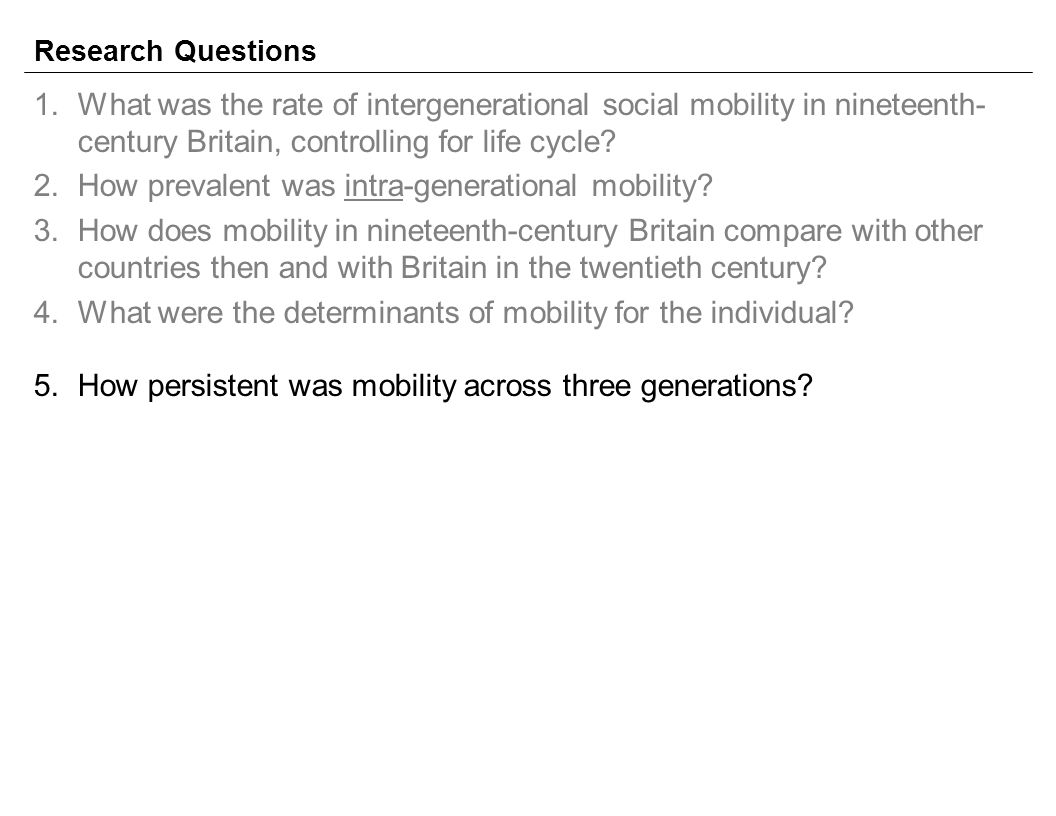
Task: Click the word "Questions" in the title
Action: pyautogui.click(x=245, y=51)
